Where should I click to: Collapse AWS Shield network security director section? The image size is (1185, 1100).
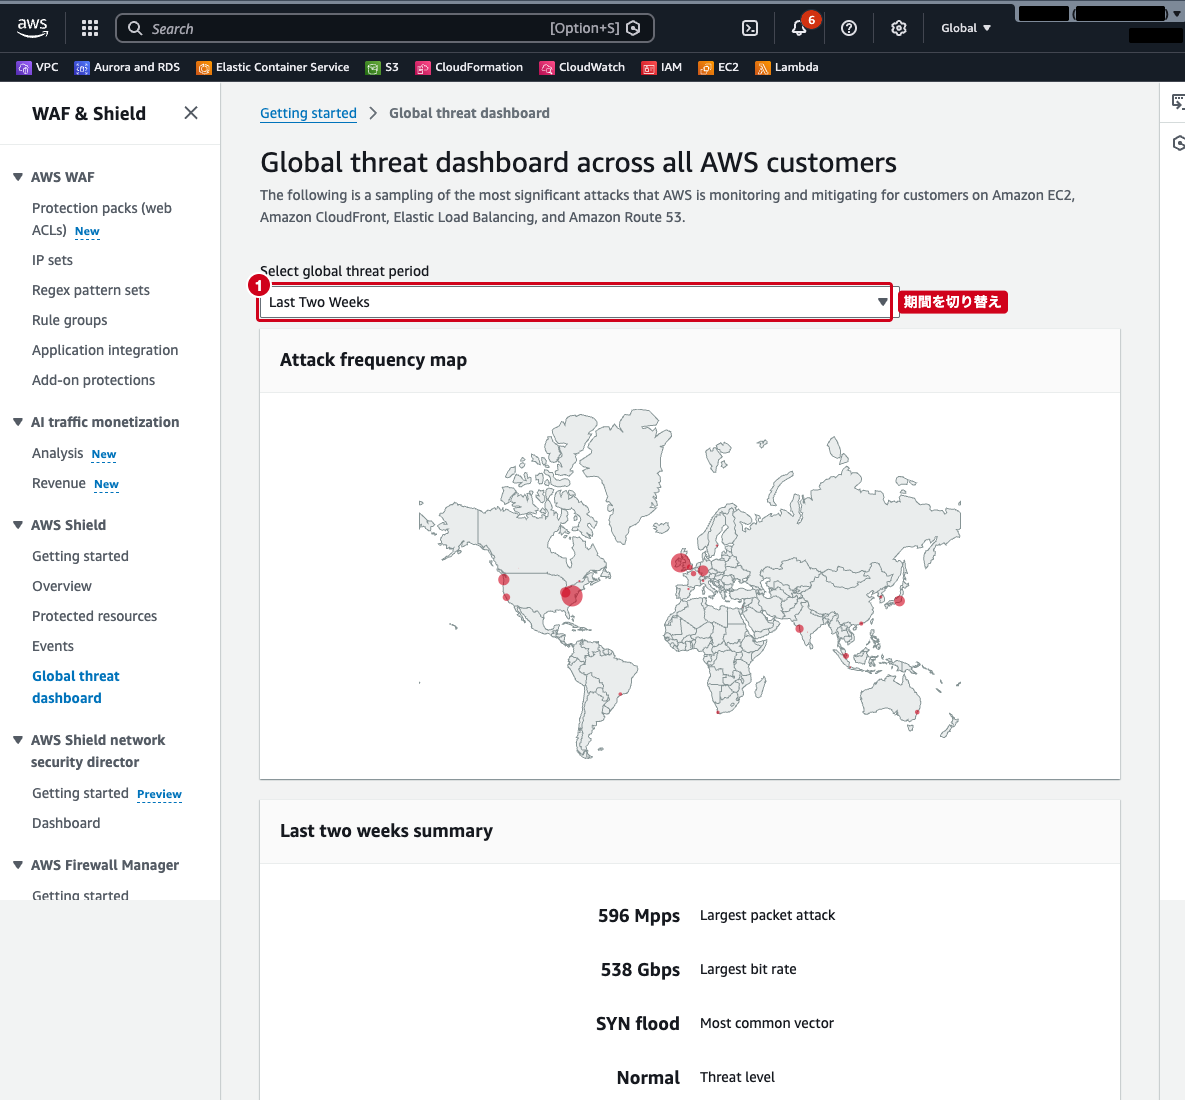(x=18, y=740)
